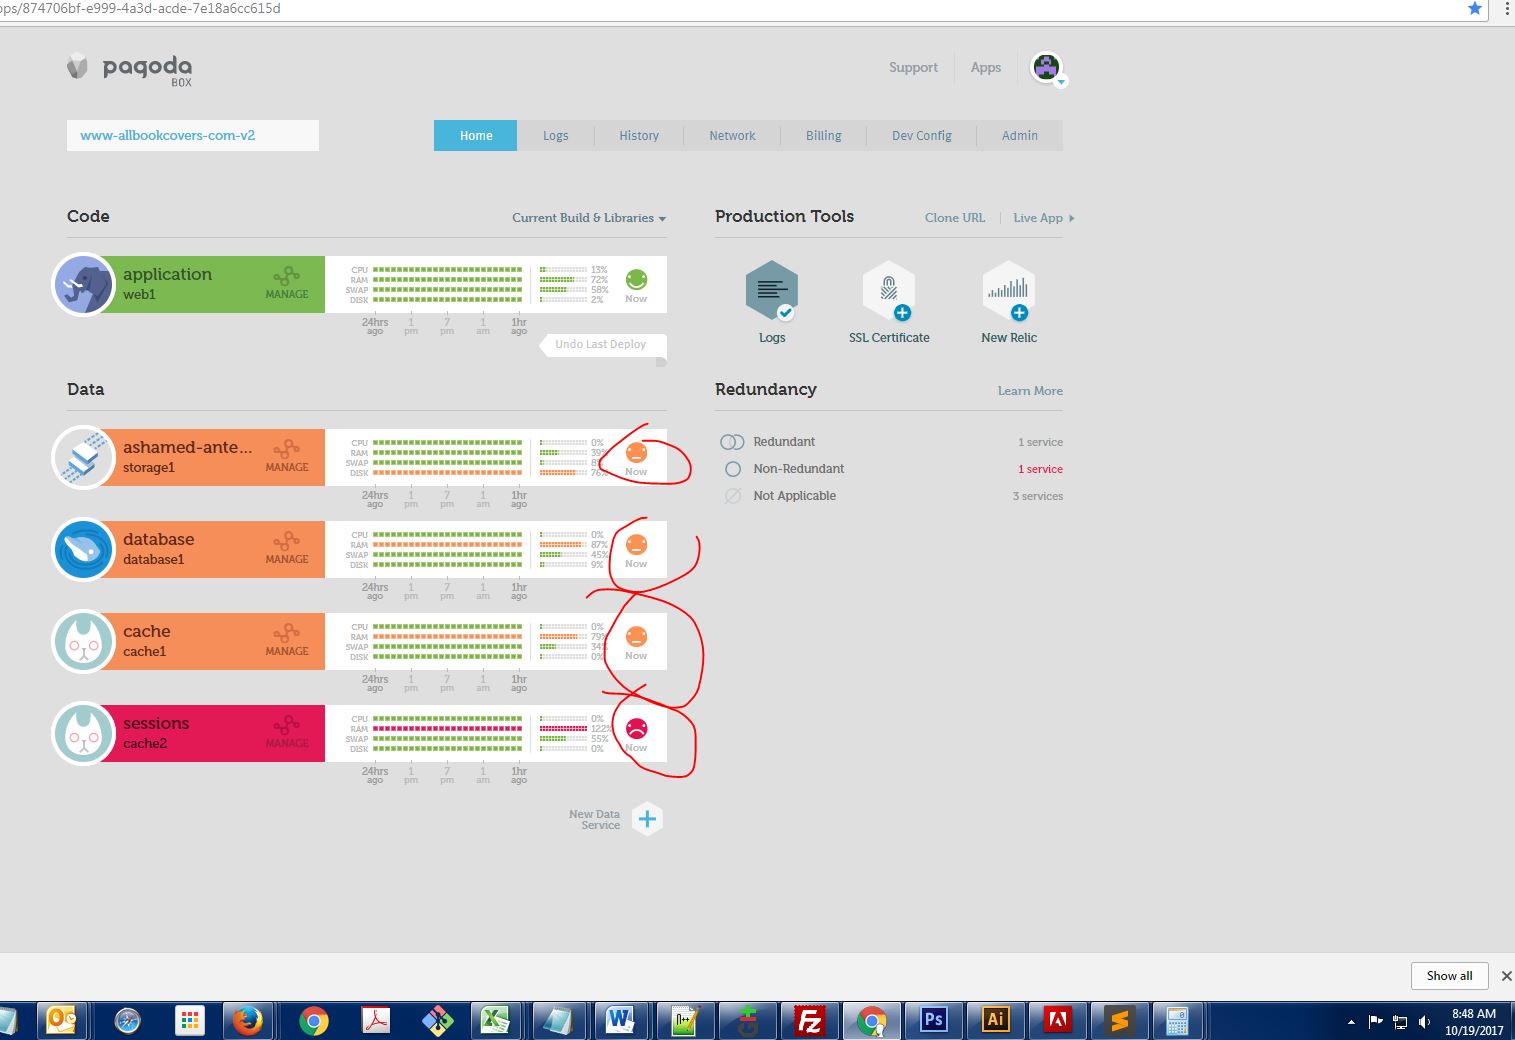Click the application web1 elephant icon
Image resolution: width=1515 pixels, height=1040 pixels.
tap(84, 285)
